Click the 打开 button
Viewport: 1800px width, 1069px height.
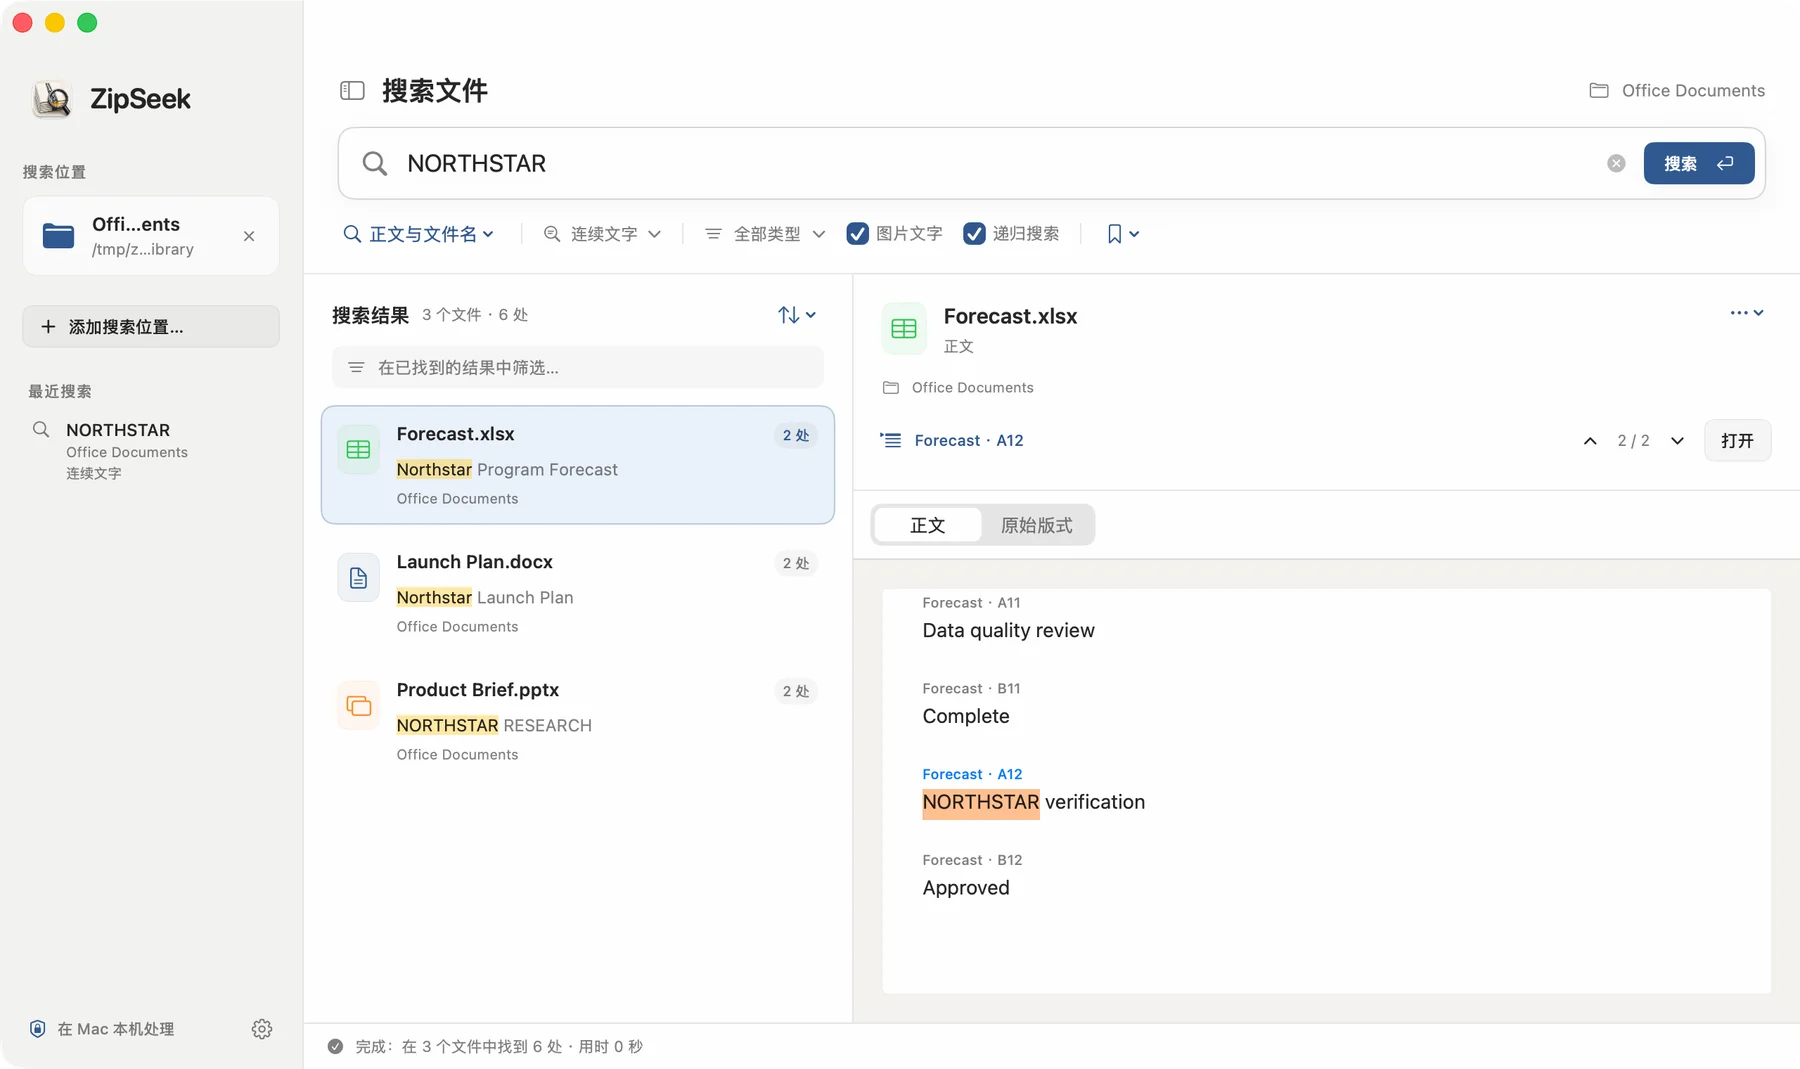click(x=1737, y=441)
